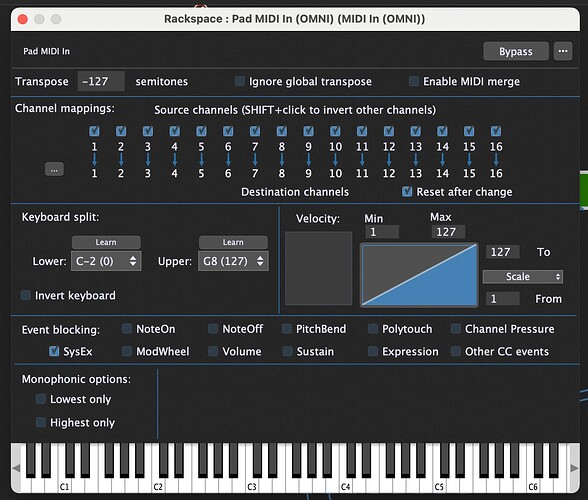
Task: Click the Transpose semitones field
Action: tap(101, 81)
